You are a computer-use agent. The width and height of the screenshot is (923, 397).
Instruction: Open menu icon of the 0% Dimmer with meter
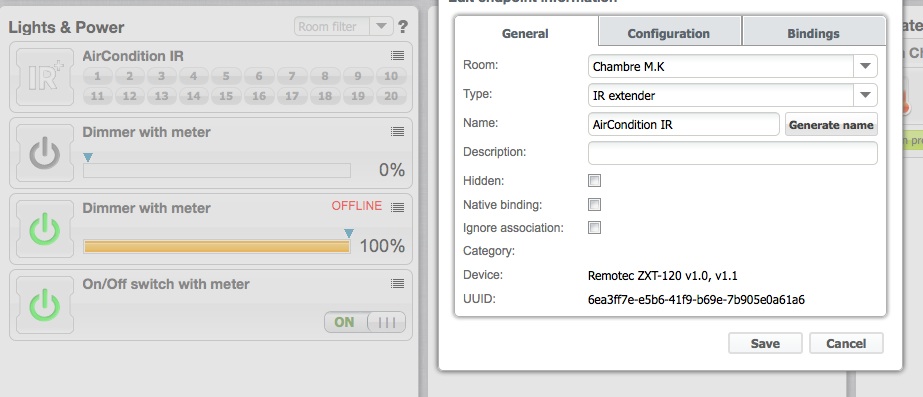[x=397, y=131]
